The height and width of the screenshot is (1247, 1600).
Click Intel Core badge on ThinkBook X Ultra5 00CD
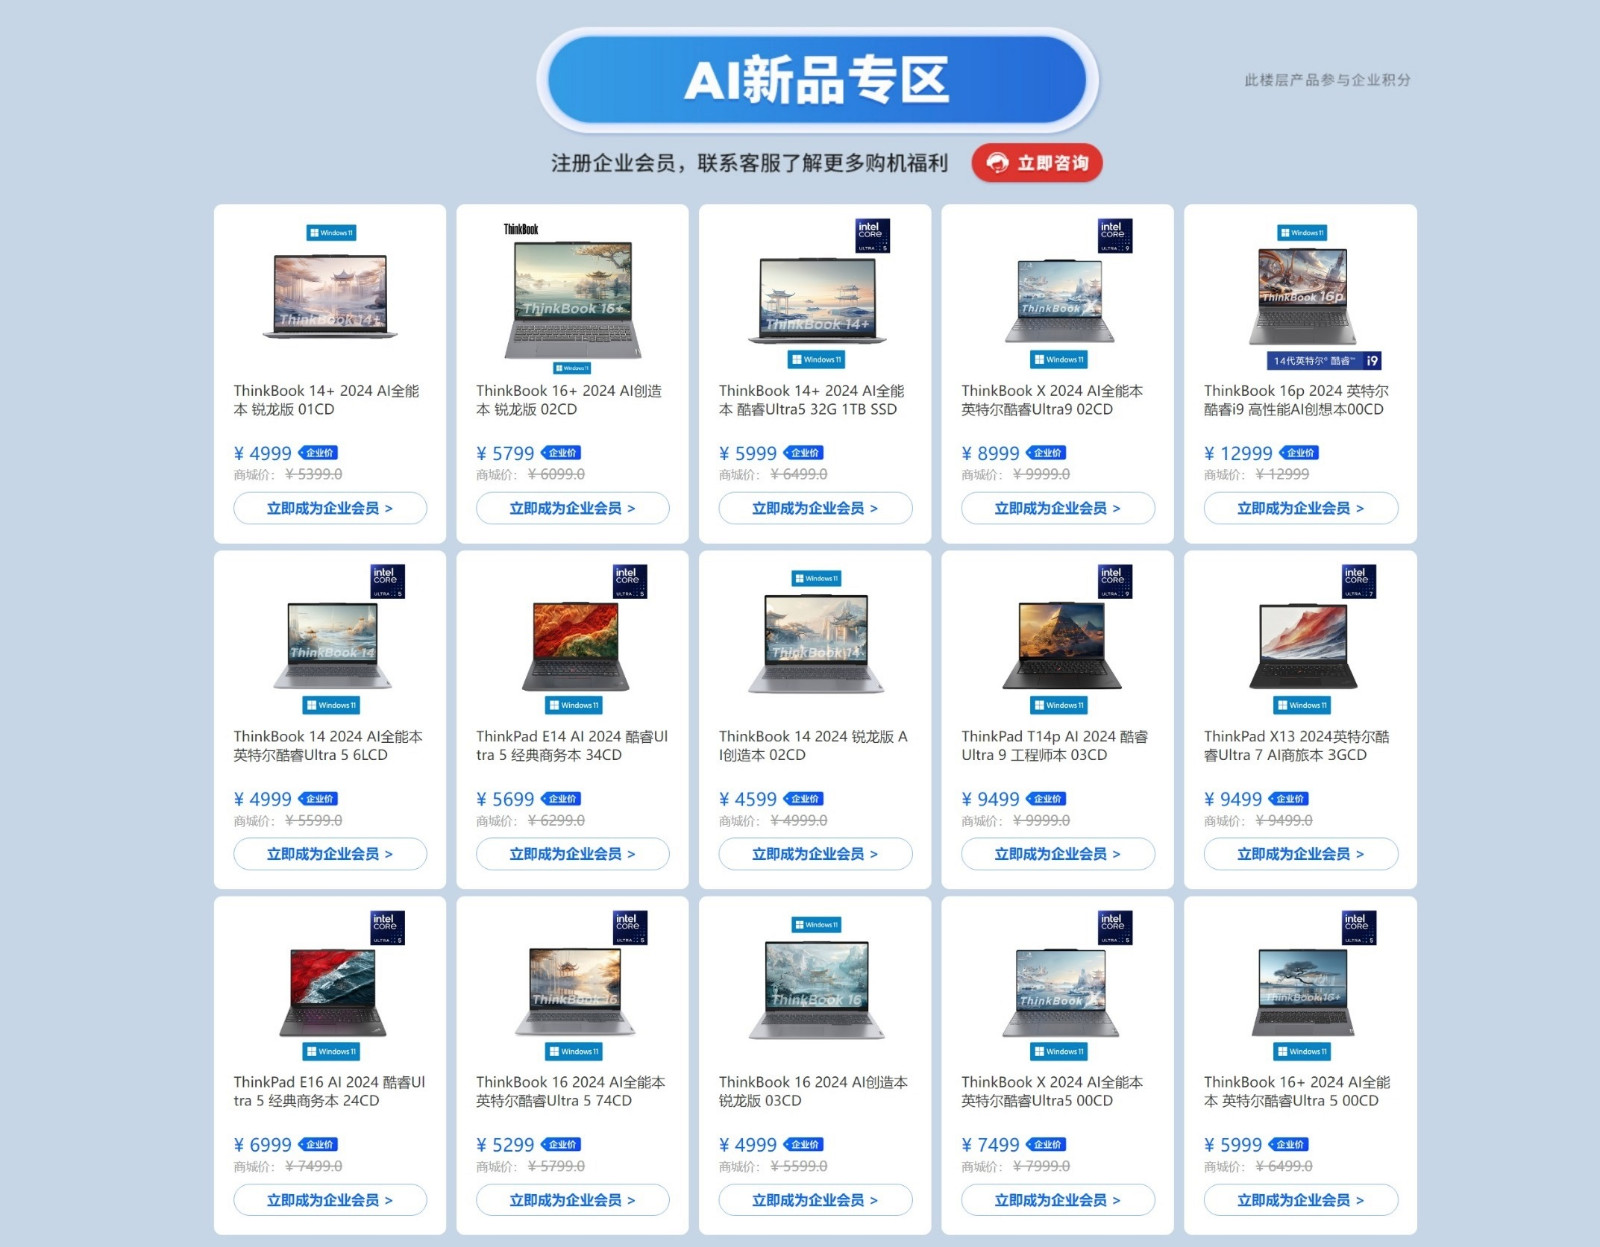pos(1115,928)
